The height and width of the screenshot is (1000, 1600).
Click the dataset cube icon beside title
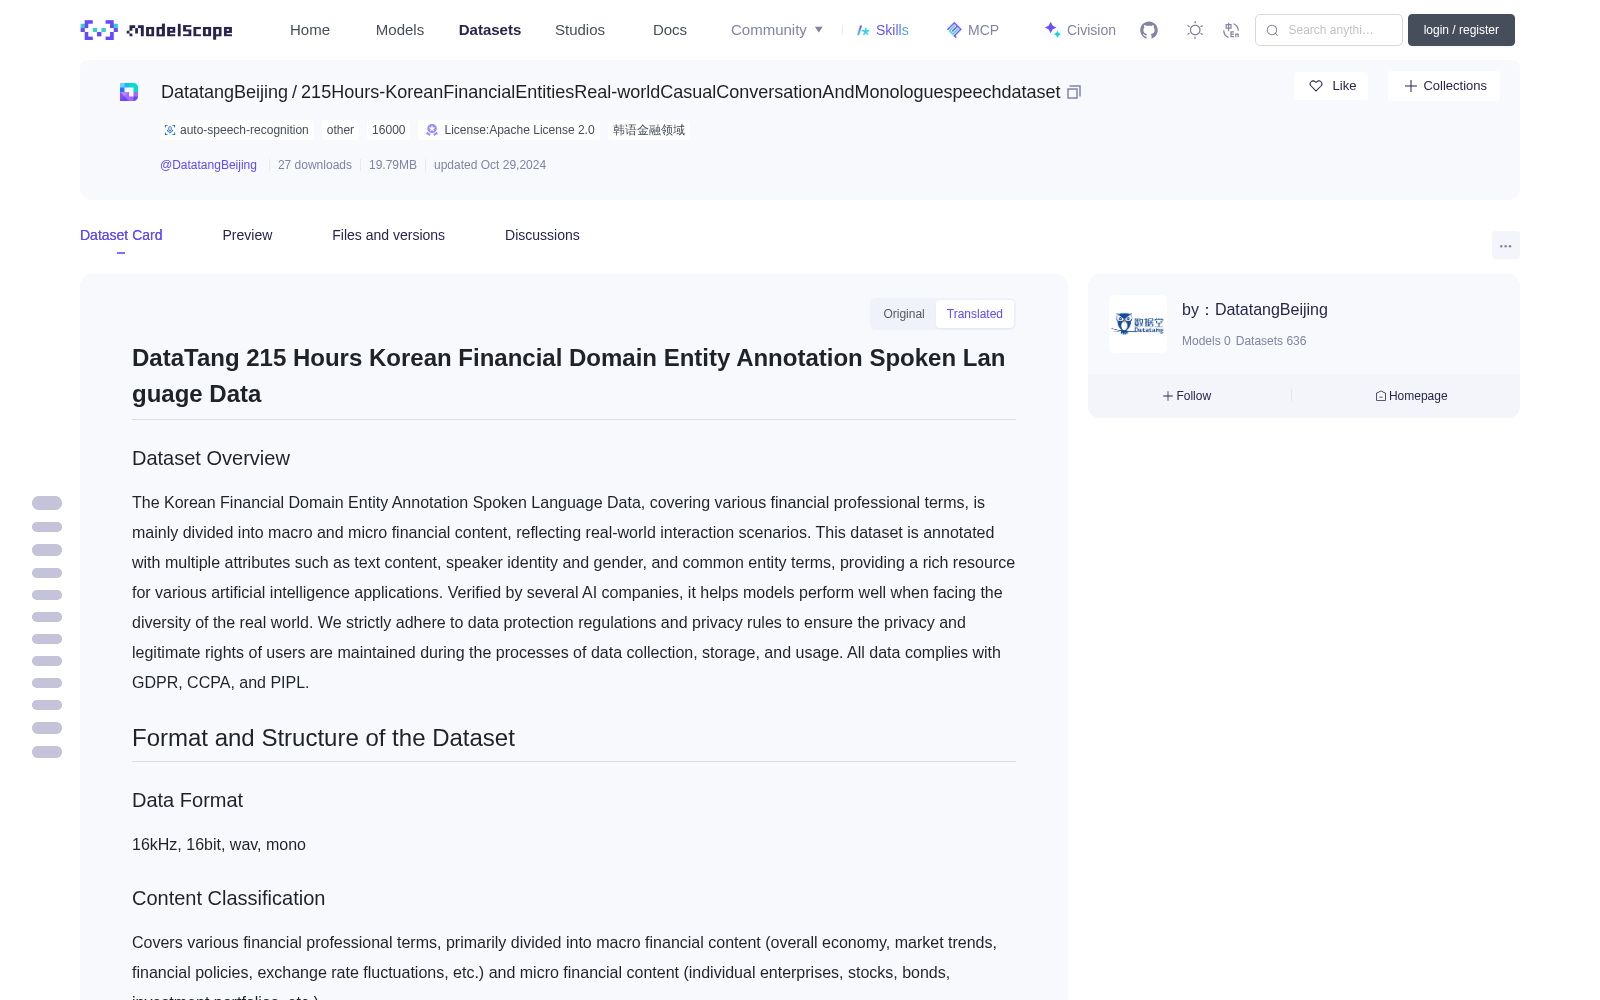[x=129, y=92]
